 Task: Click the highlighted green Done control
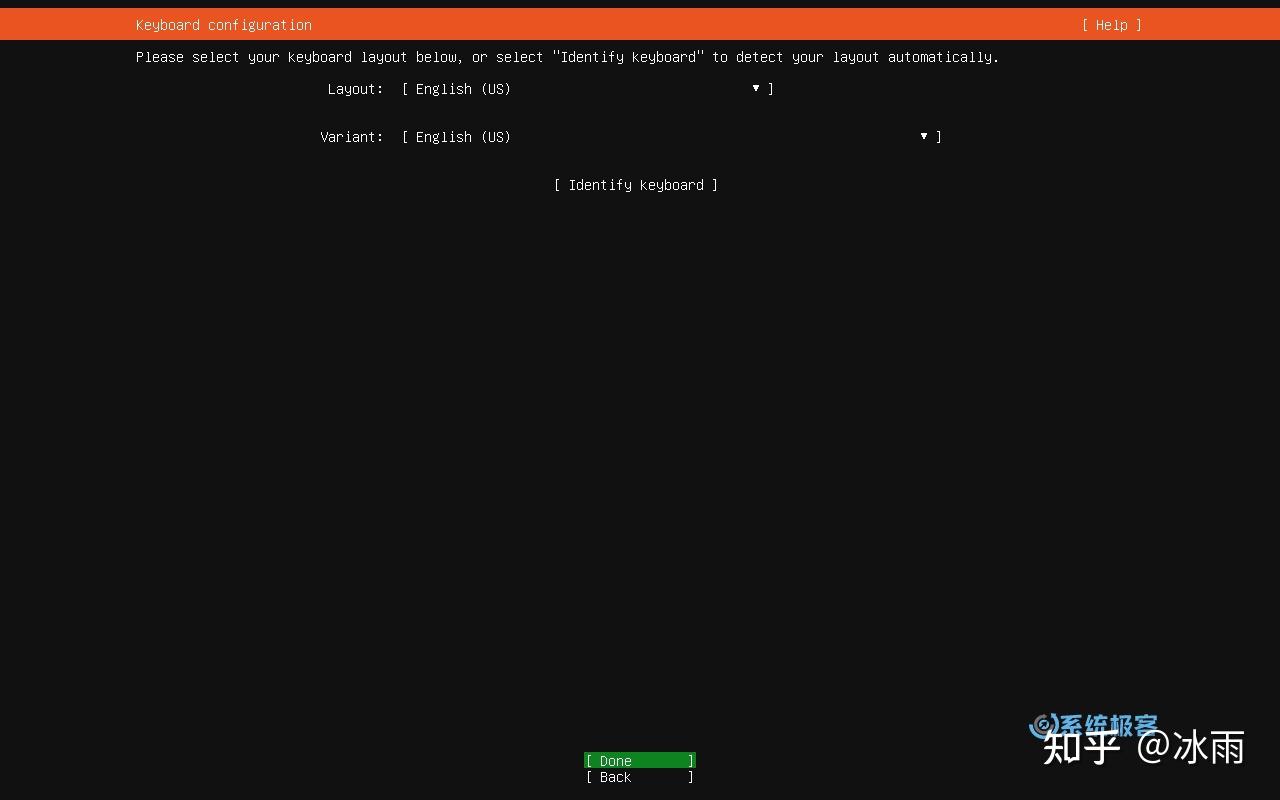[639, 760]
